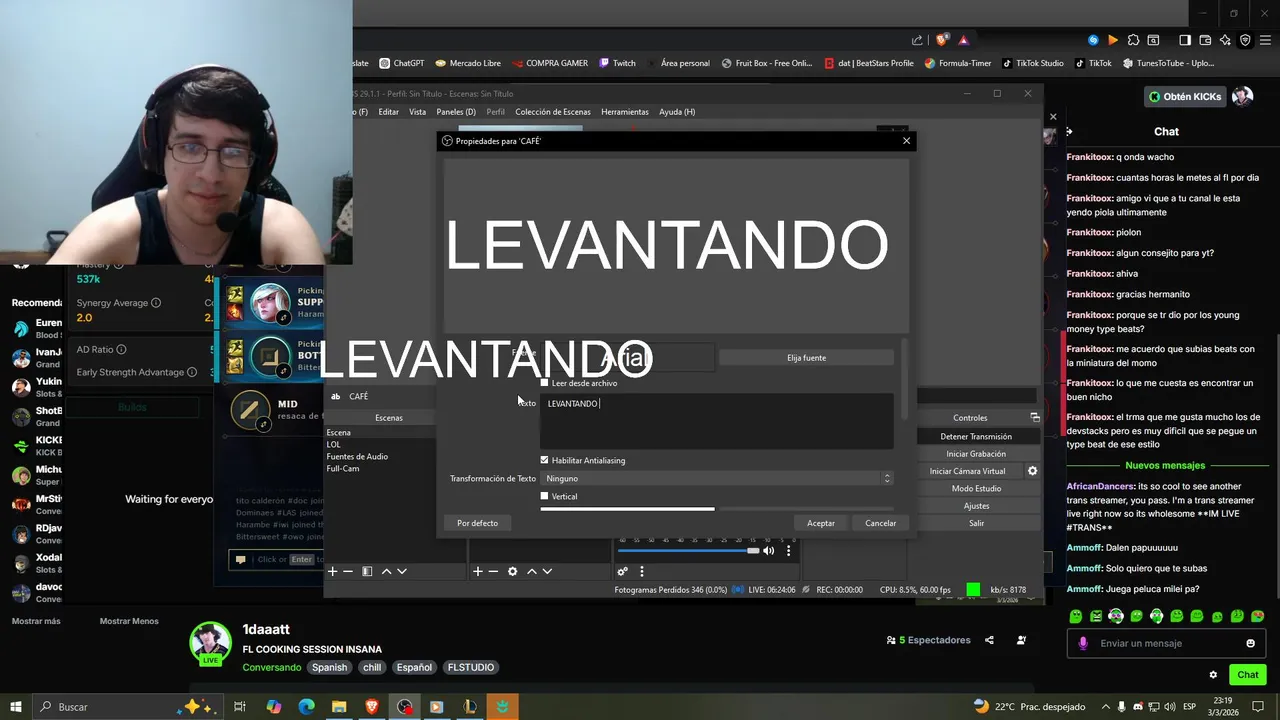Open Perfil menu in OBS
Image resolution: width=1280 pixels, height=720 pixels.
495,112
